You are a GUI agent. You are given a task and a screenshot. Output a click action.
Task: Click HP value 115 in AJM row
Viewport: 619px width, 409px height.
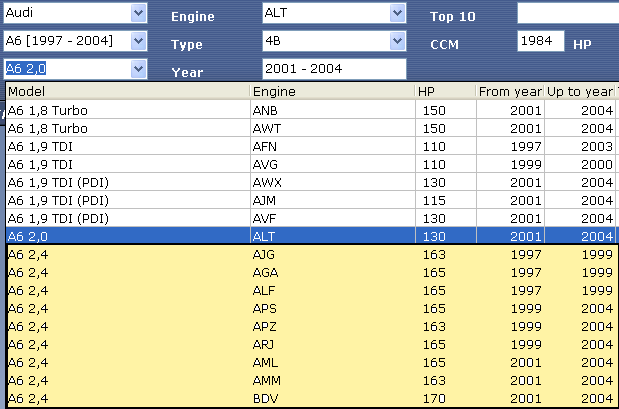434,201
